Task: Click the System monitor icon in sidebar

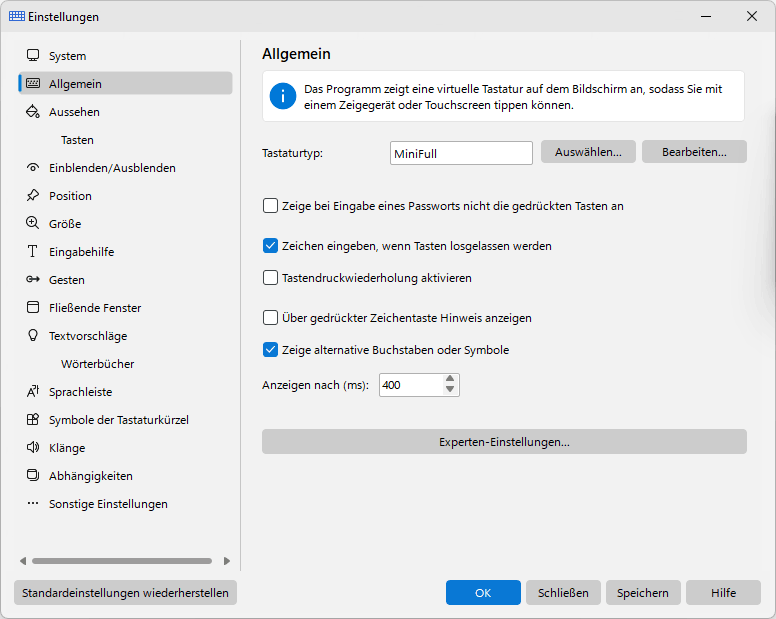Action: click(33, 55)
